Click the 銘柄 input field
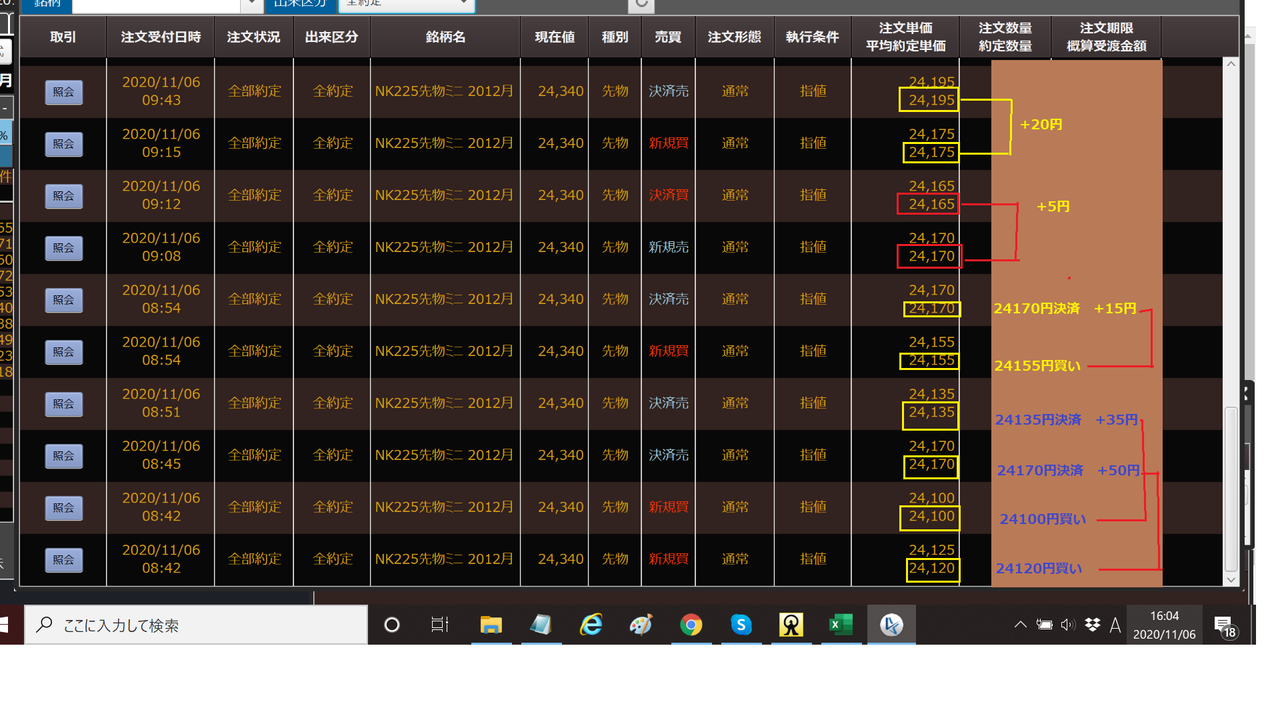The width and height of the screenshot is (1280, 720). (x=158, y=5)
